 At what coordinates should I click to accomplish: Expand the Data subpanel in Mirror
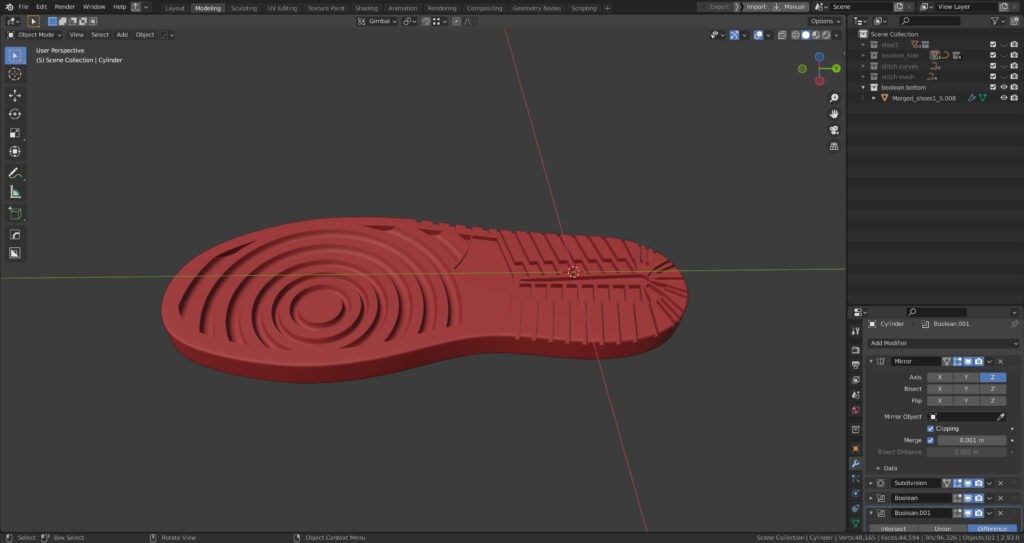pos(878,469)
